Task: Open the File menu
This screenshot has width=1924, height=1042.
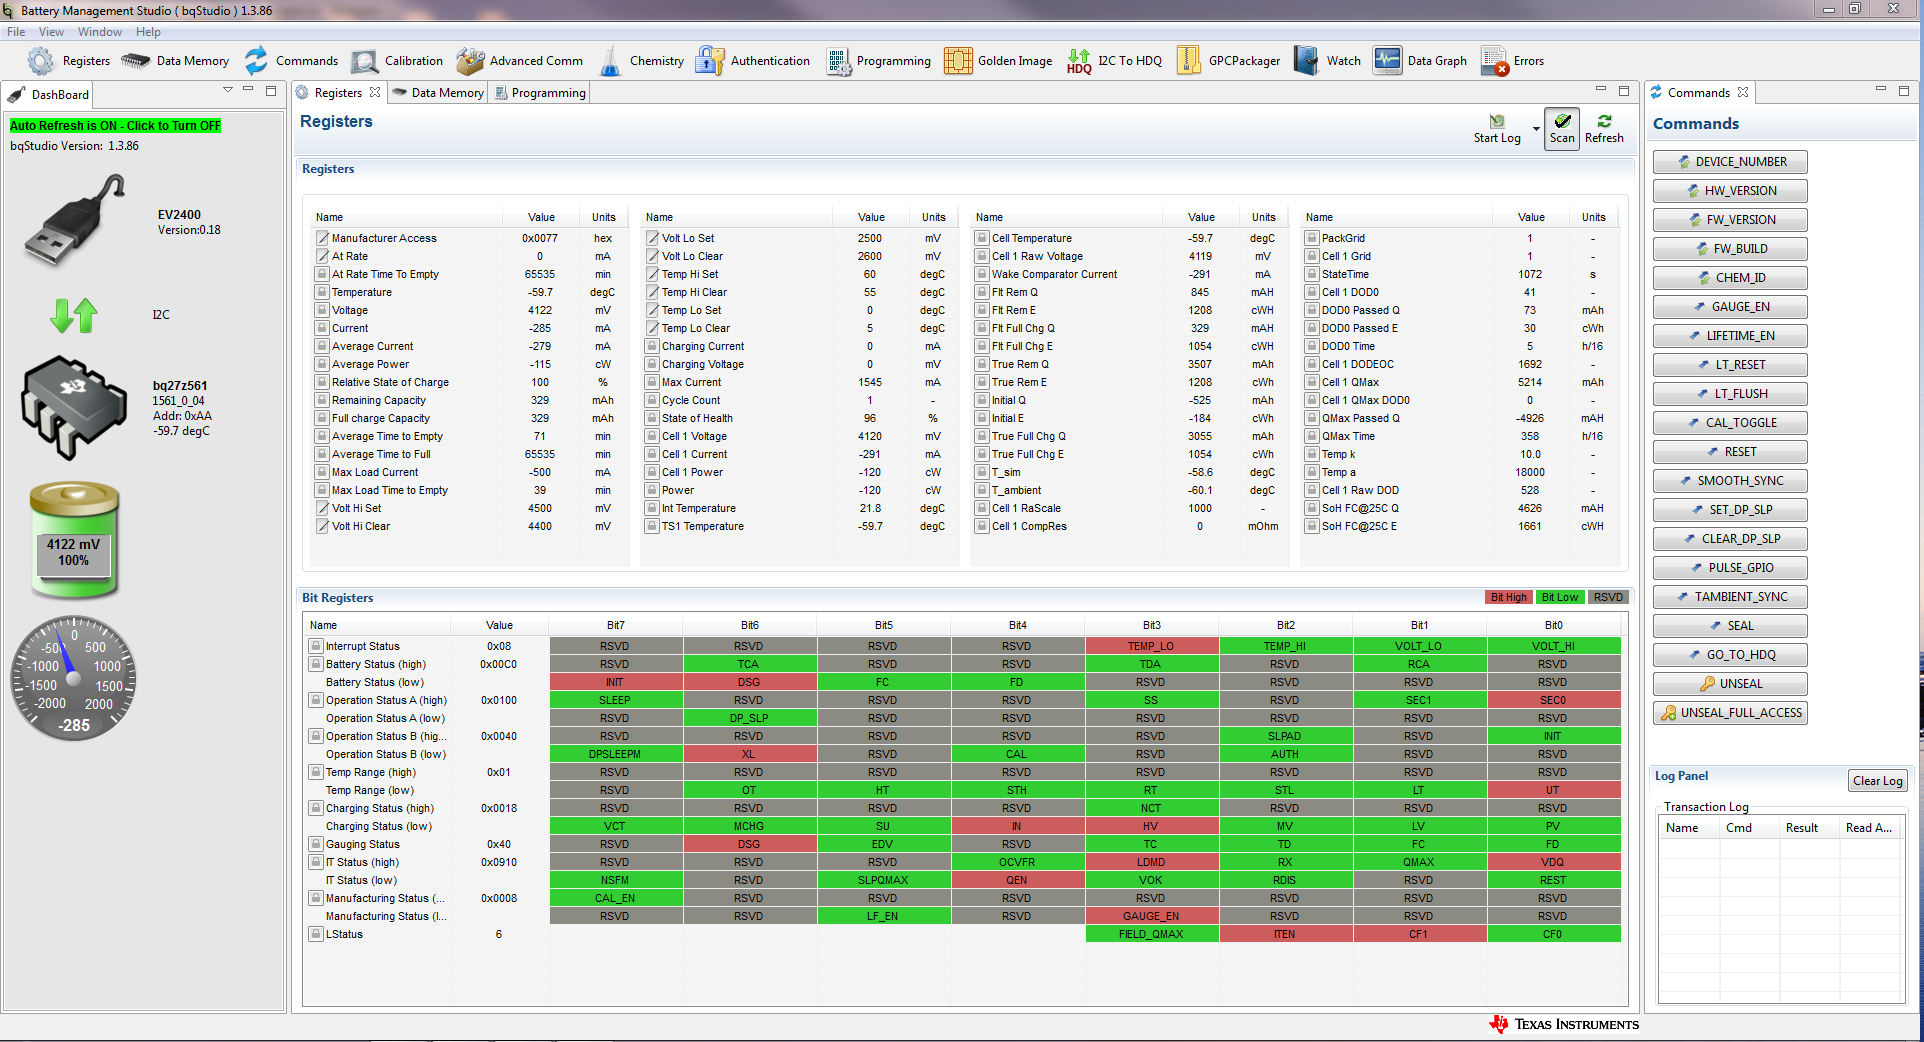Action: tap(16, 32)
